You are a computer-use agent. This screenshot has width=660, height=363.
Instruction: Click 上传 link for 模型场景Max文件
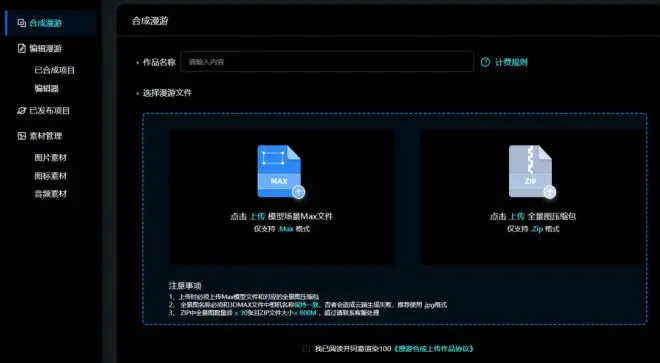click(257, 216)
